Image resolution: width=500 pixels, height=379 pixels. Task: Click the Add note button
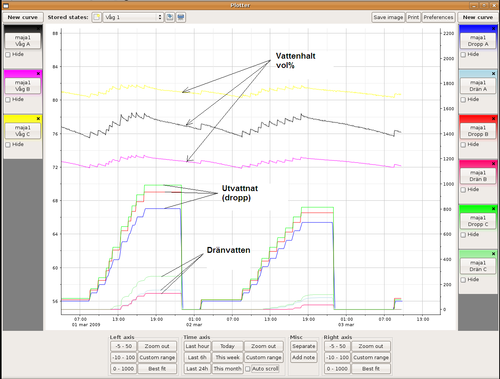[x=304, y=357]
